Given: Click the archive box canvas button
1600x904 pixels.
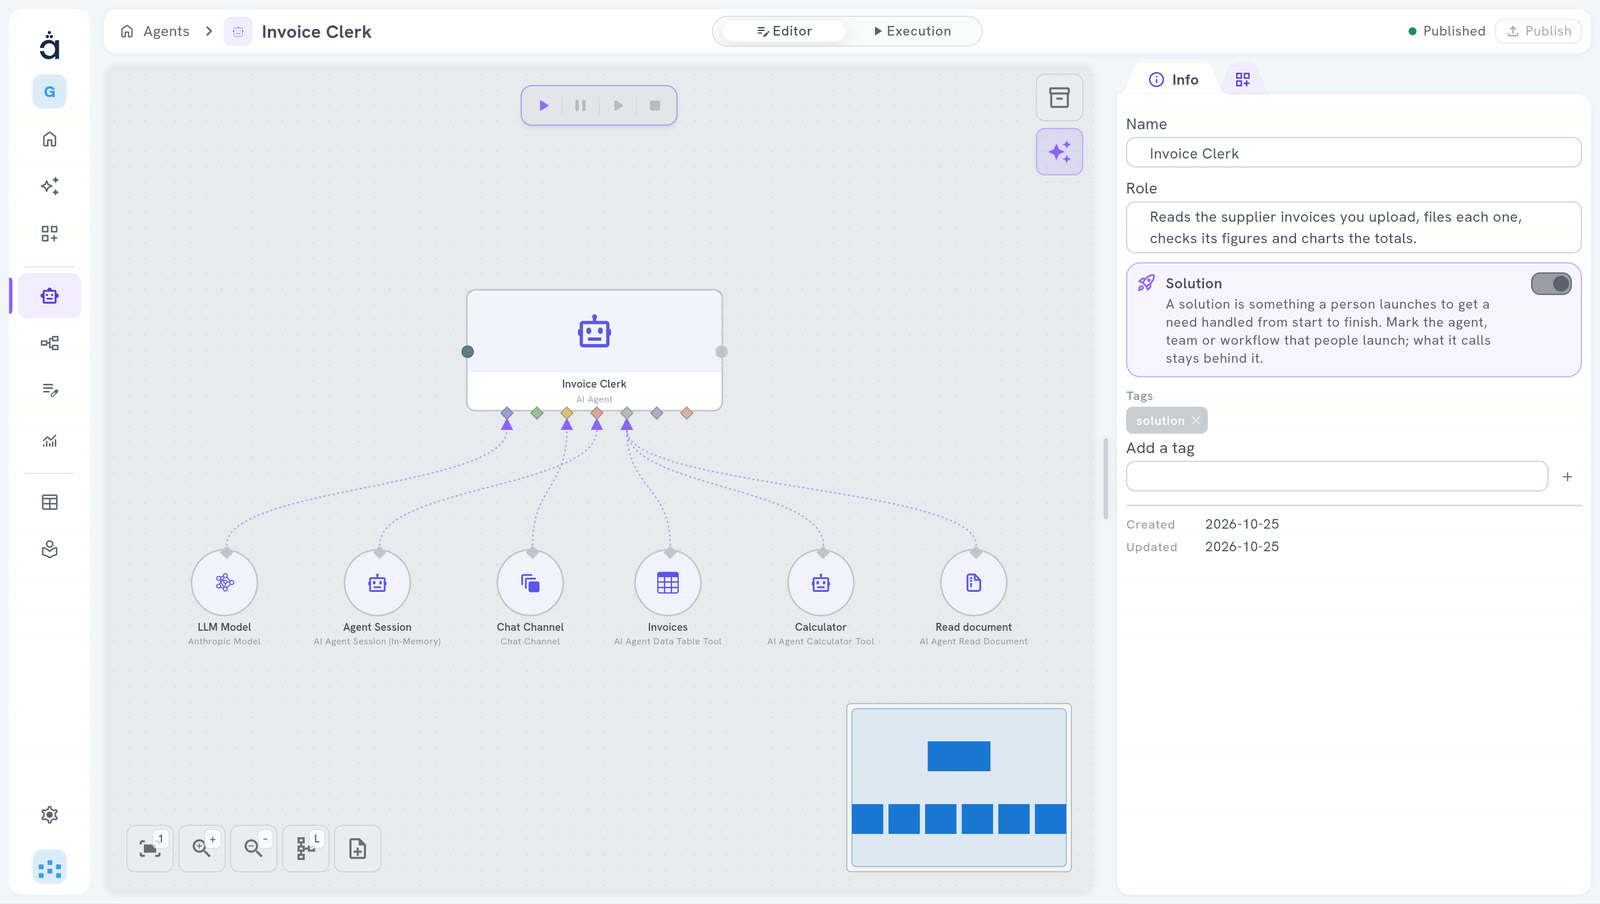Looking at the screenshot, I should pos(1059,98).
